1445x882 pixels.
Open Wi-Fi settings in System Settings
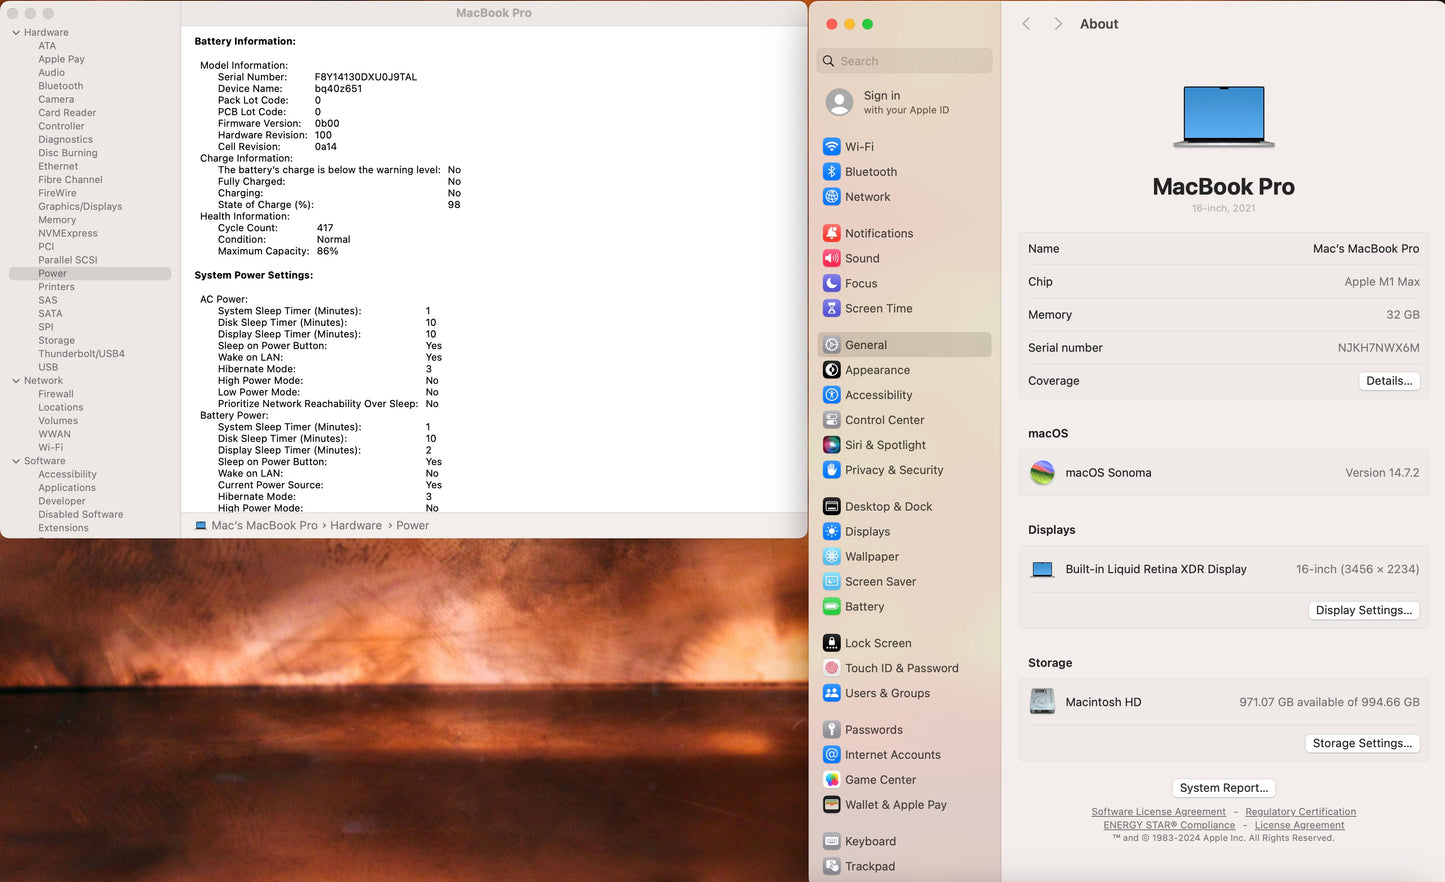pyautogui.click(x=869, y=146)
